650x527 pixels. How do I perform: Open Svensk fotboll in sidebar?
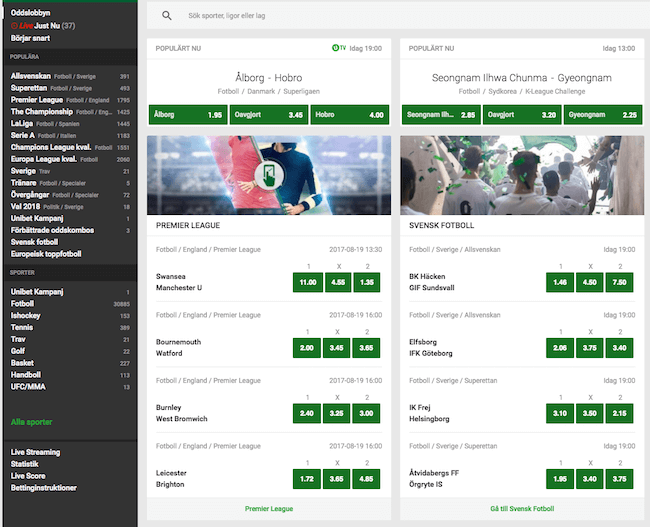click(x=34, y=242)
